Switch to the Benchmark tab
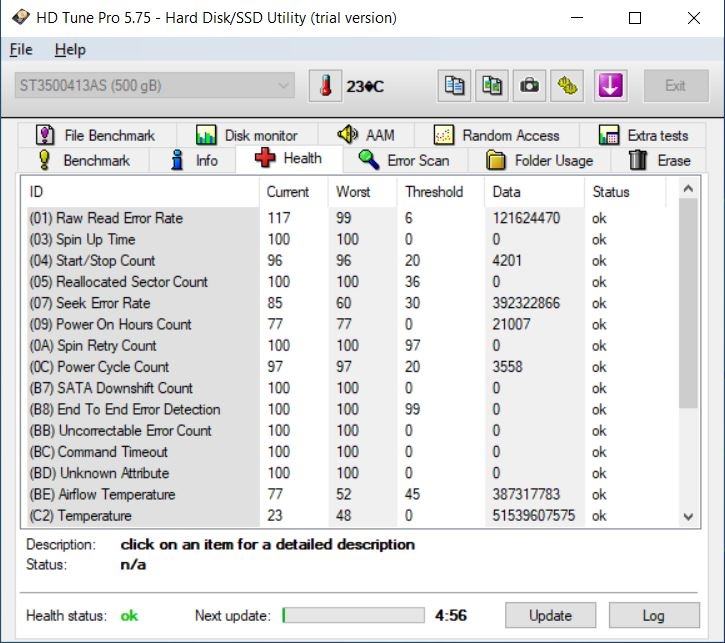Viewport: 725px width, 643px height. tap(84, 160)
